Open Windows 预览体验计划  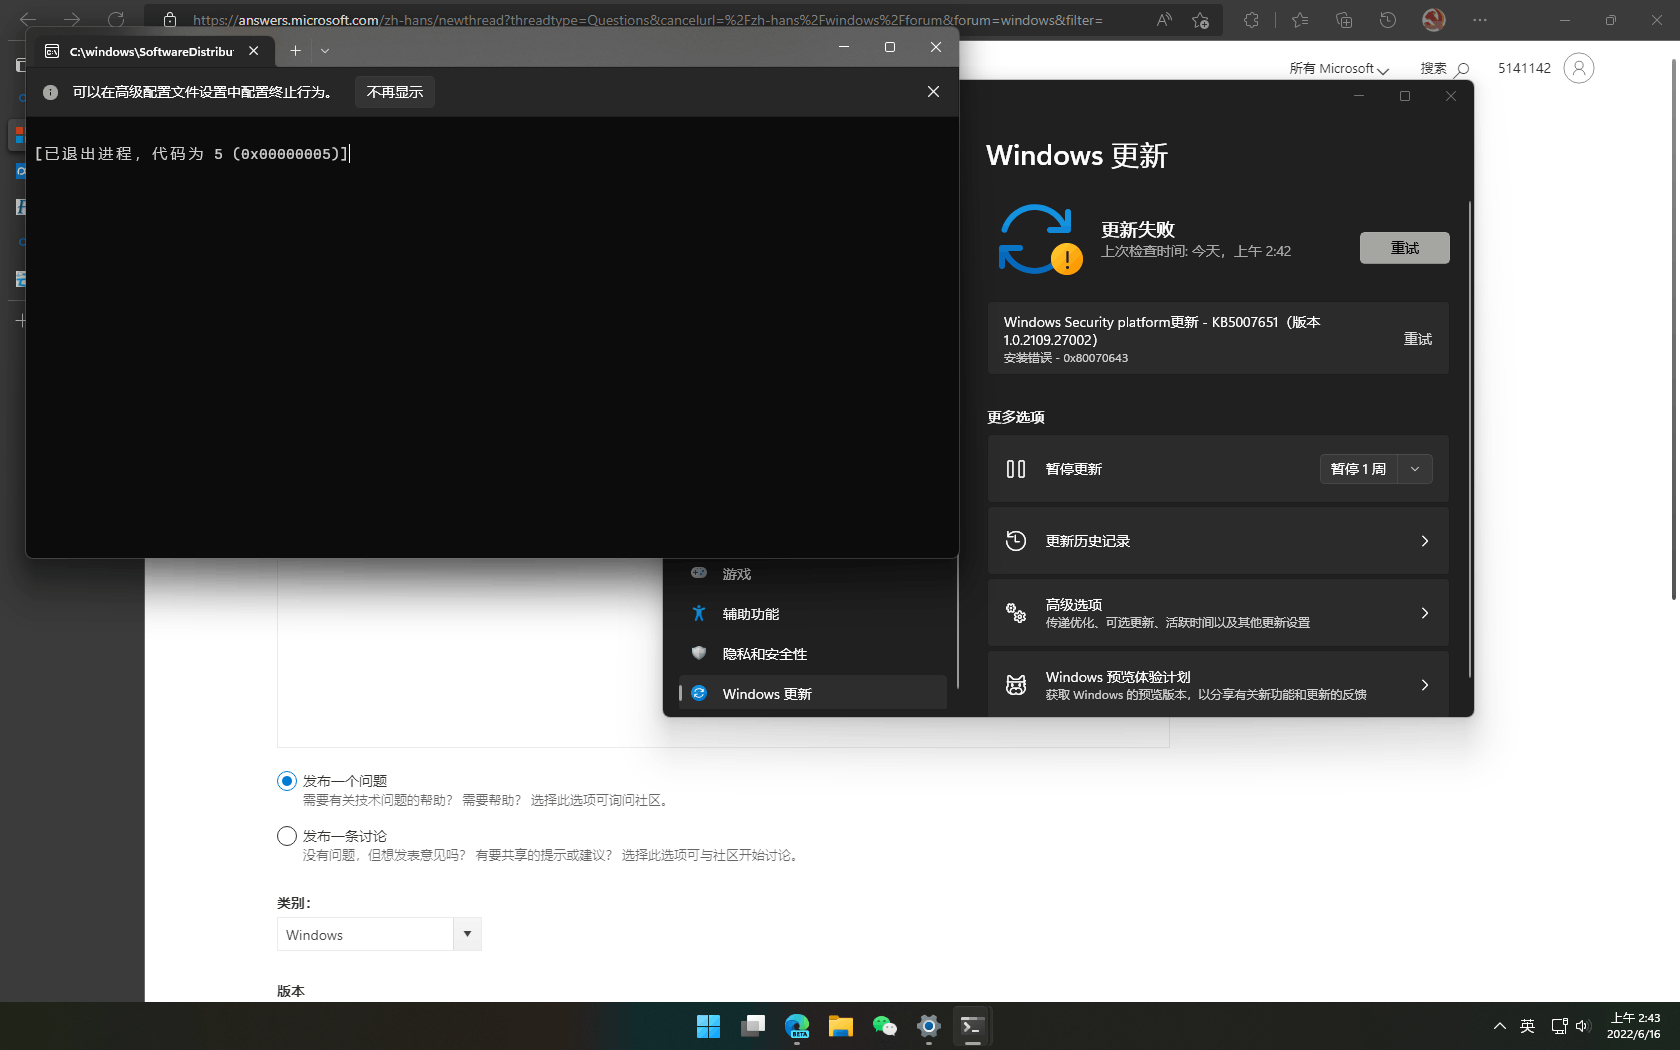(1218, 684)
